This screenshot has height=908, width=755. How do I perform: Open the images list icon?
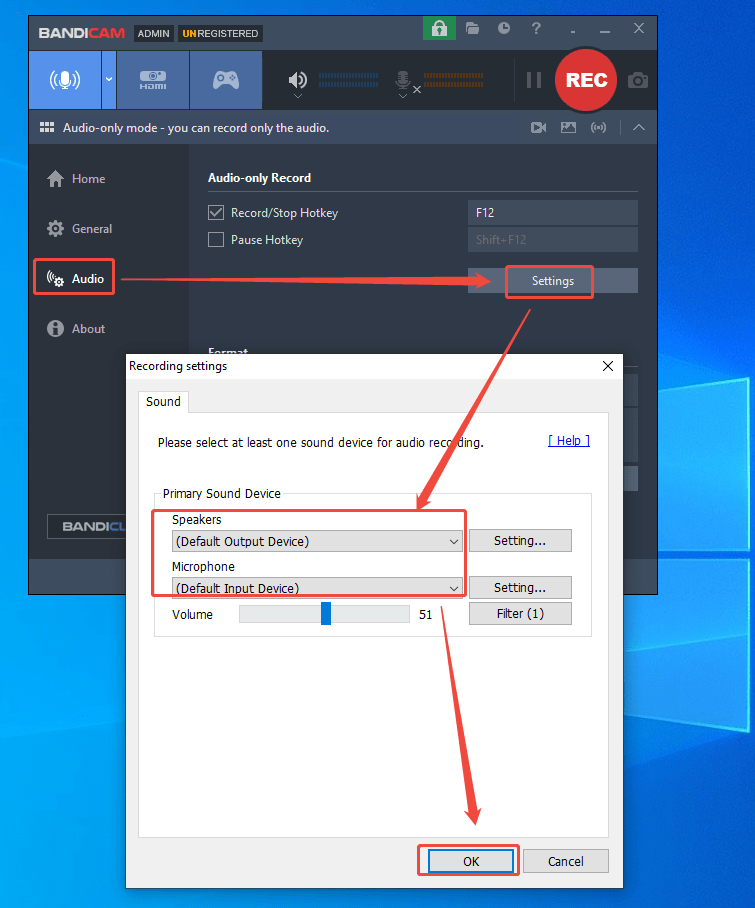569,127
